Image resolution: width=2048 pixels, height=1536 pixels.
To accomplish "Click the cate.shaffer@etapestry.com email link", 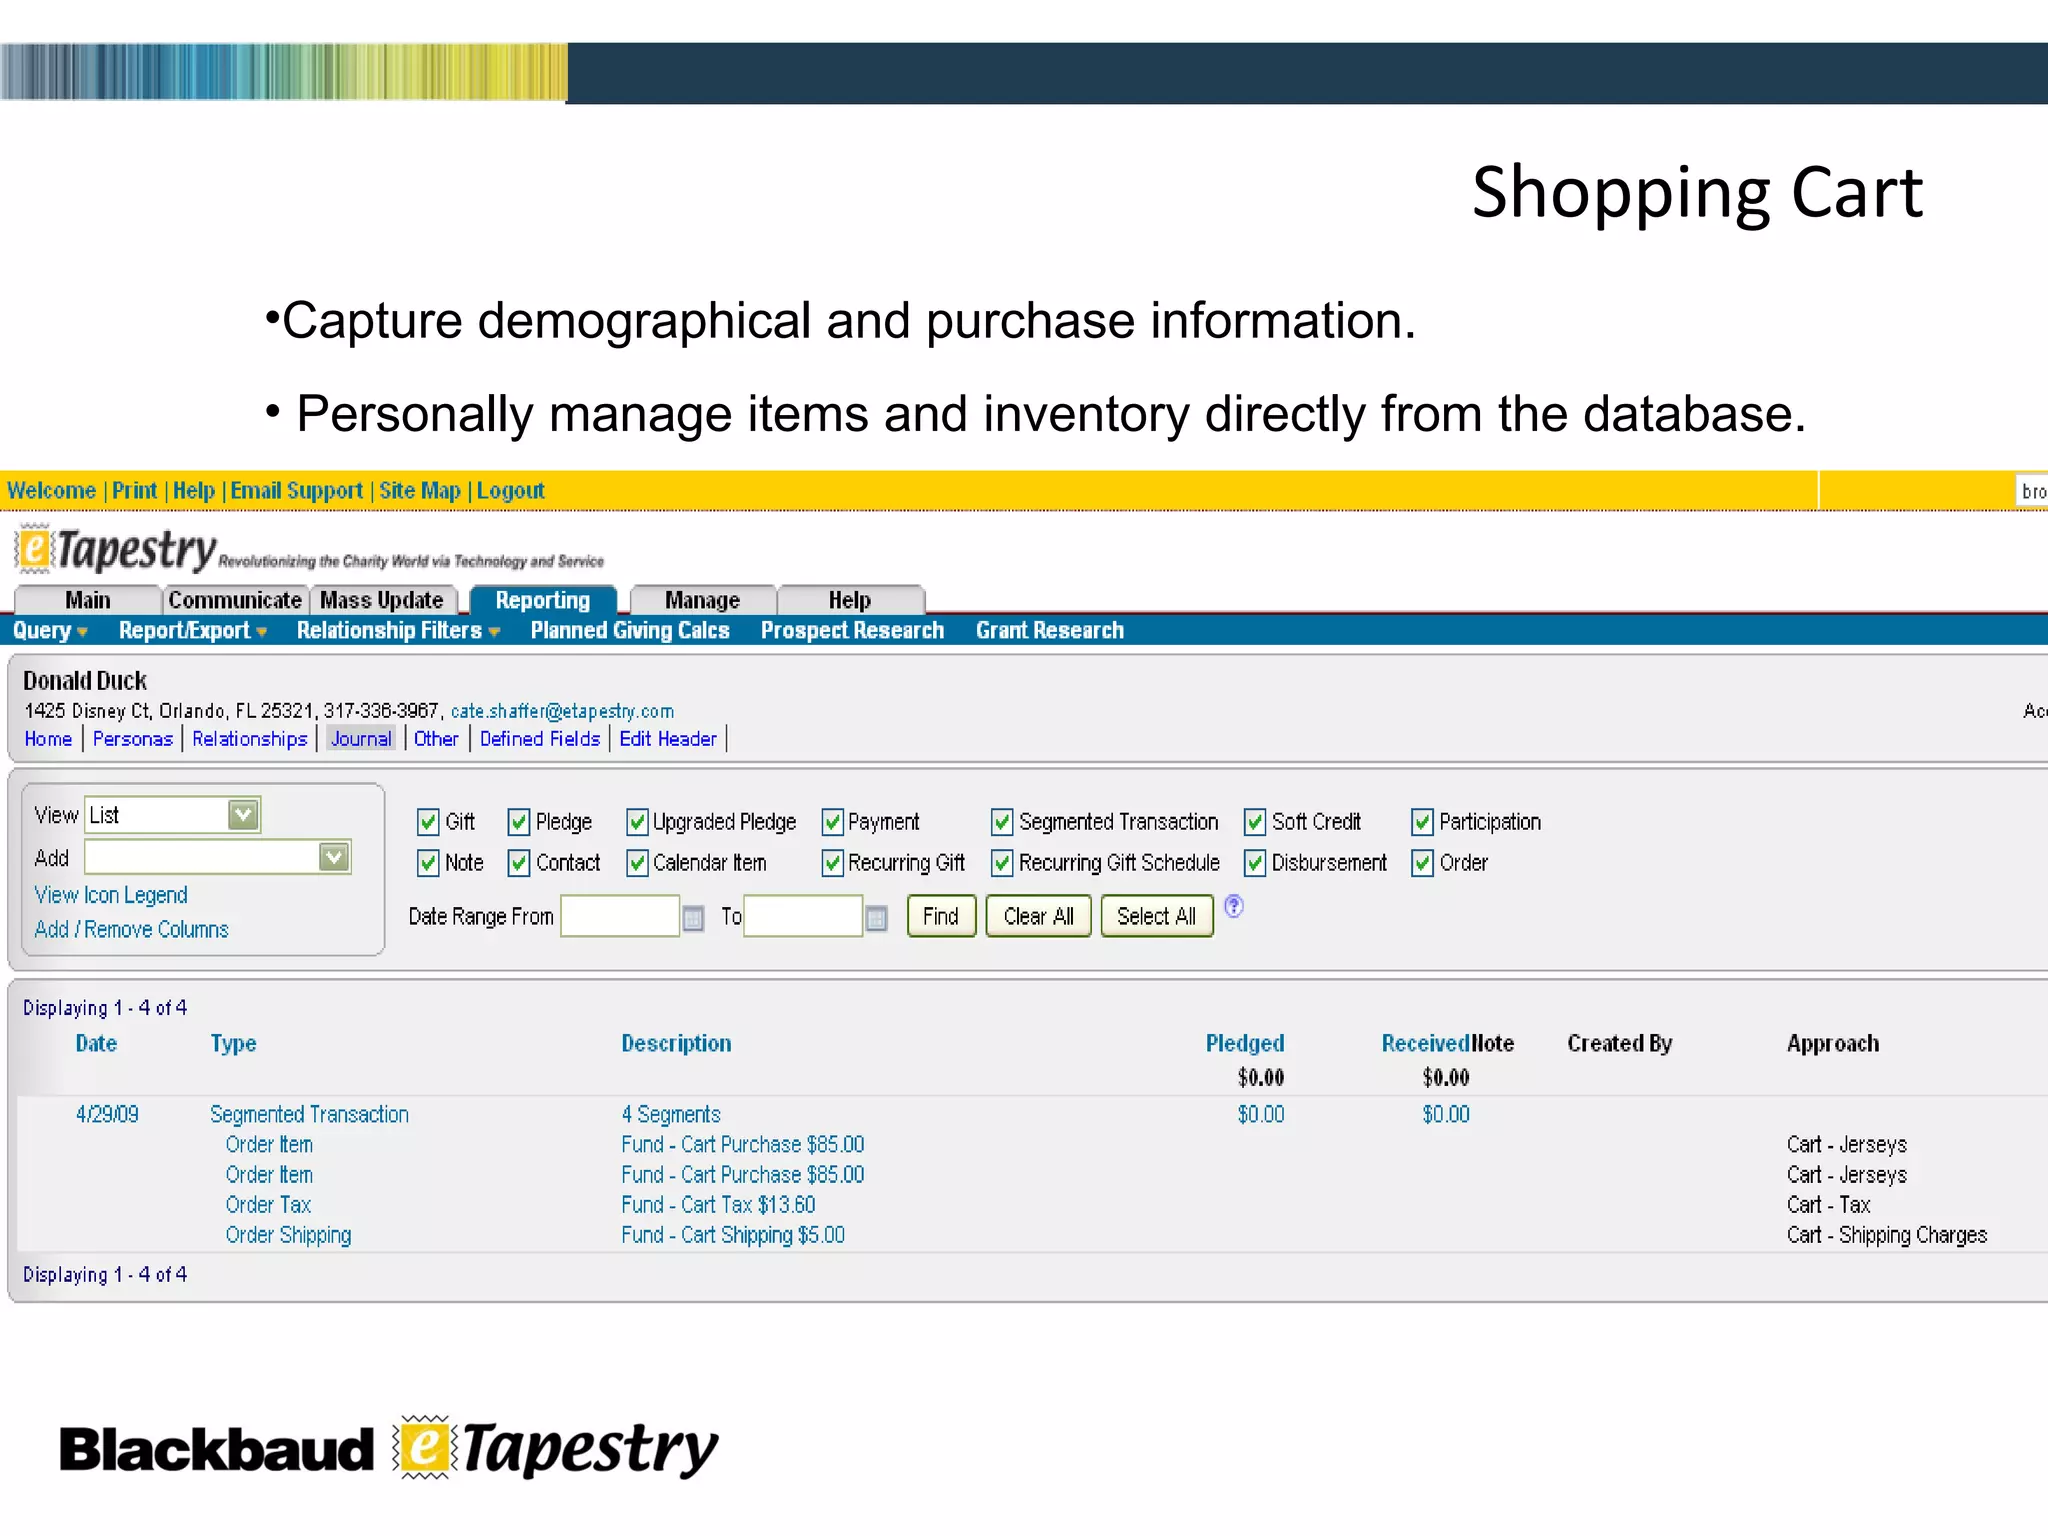I will pos(562,711).
